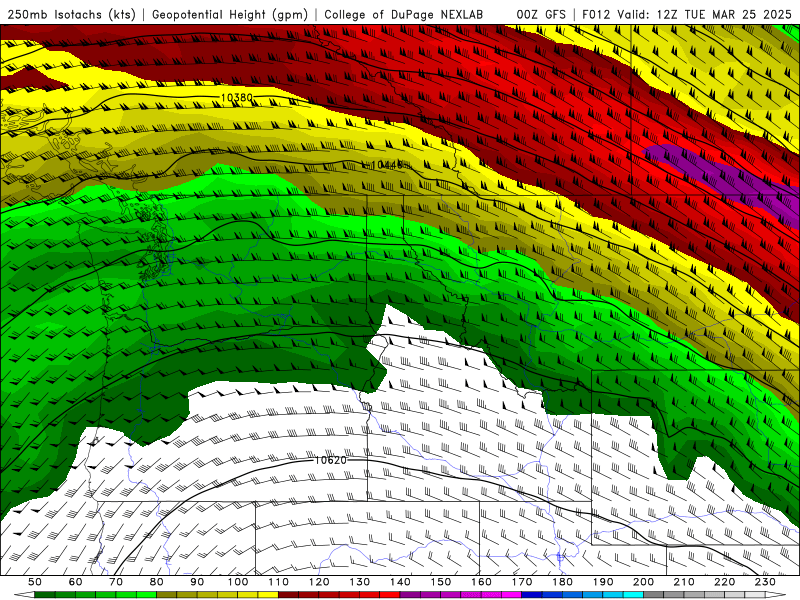
Task: Click the 120 value on the color scale
Action: (x=319, y=582)
